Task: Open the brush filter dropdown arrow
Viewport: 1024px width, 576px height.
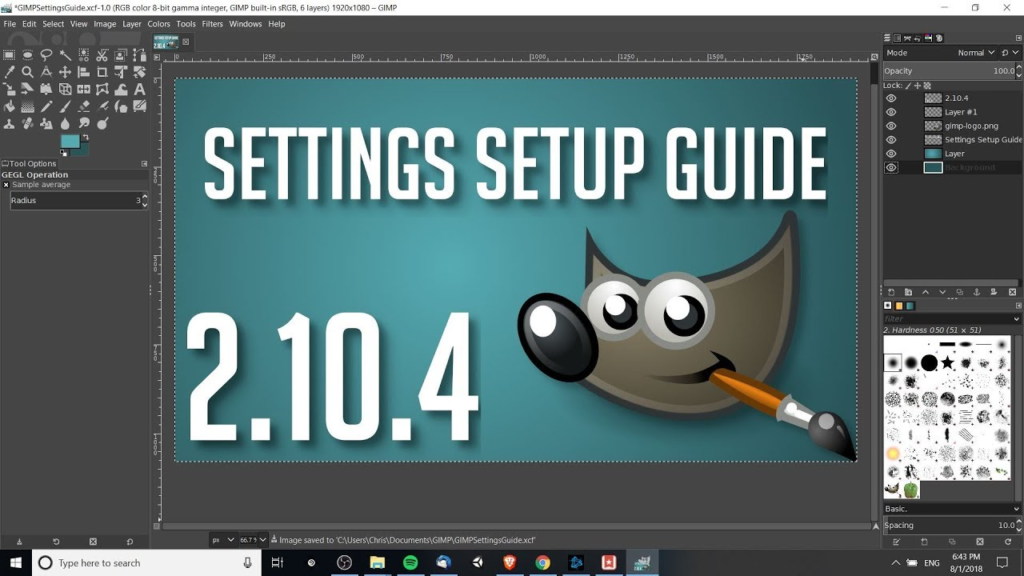Action: point(1016,319)
